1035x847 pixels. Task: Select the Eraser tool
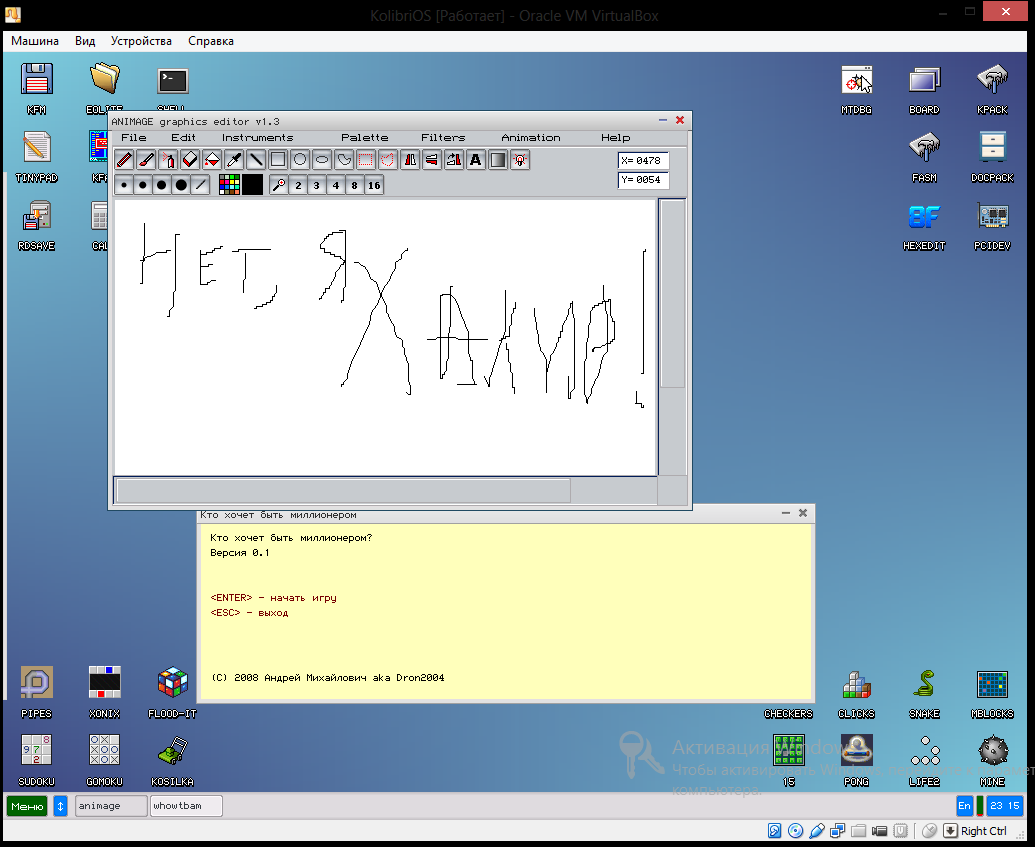(190, 160)
